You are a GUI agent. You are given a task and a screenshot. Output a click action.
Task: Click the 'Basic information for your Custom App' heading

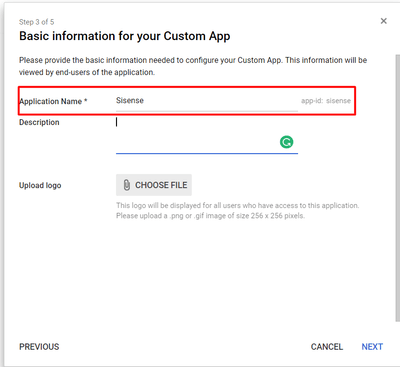click(124, 36)
